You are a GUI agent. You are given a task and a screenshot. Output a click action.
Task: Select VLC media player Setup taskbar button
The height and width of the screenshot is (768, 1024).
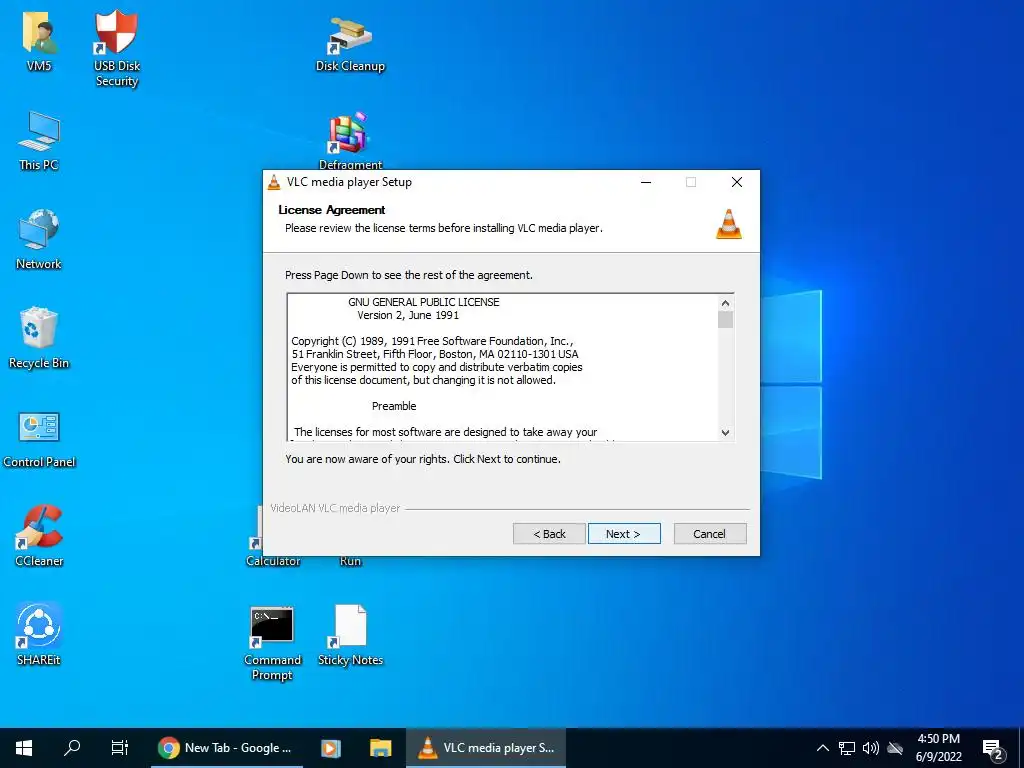(x=486, y=748)
